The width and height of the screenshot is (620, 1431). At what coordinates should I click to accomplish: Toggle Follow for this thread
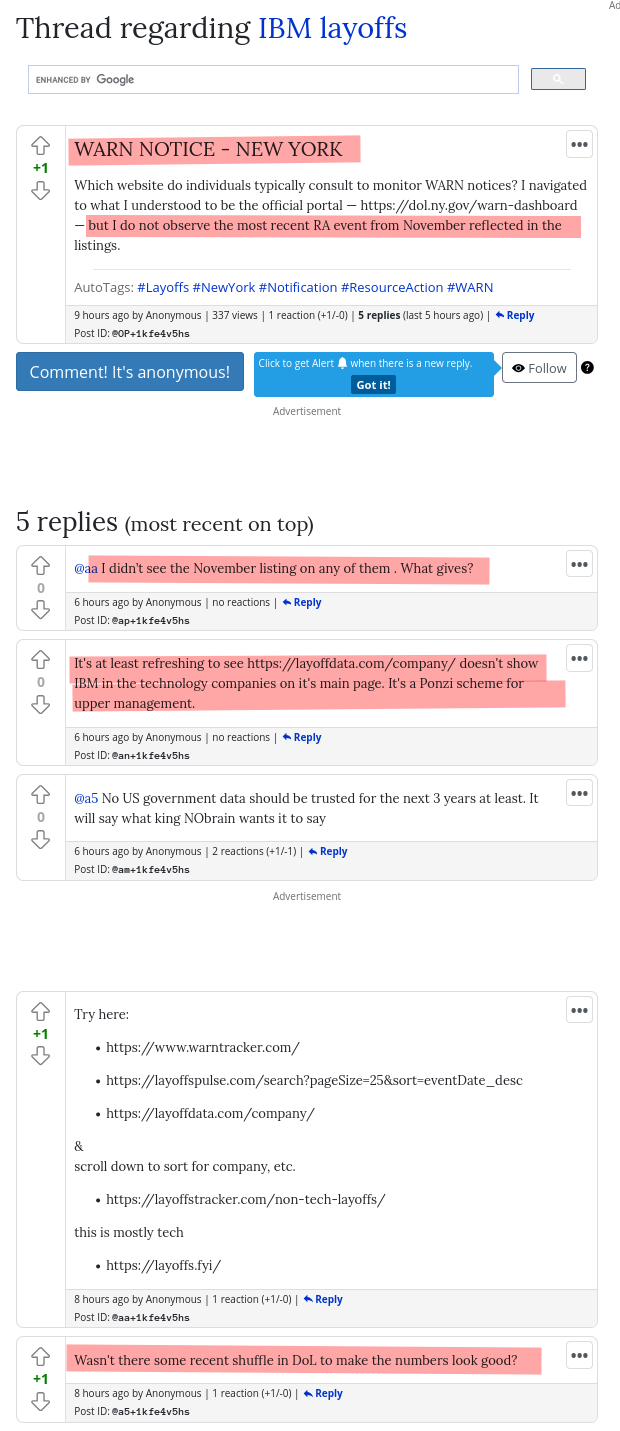click(x=539, y=368)
